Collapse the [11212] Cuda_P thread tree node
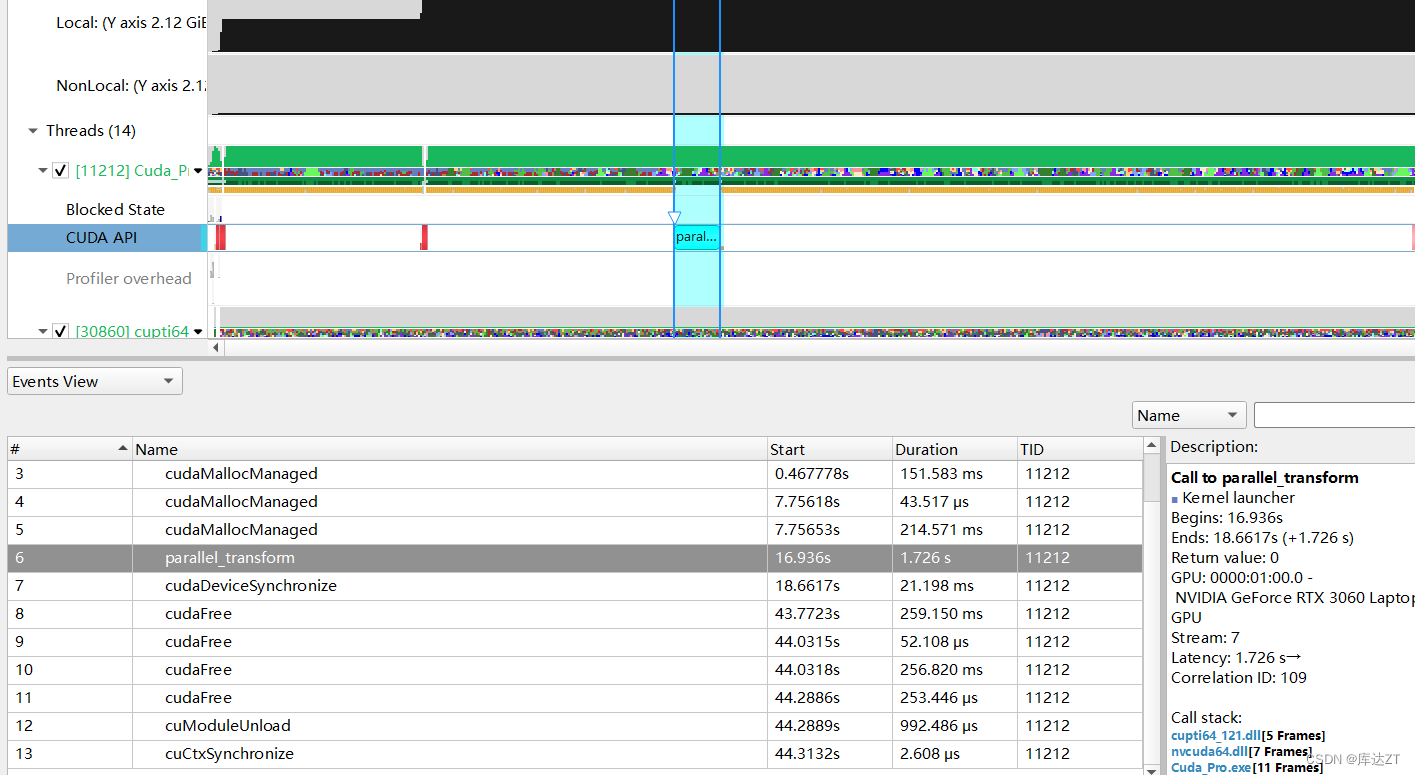This screenshot has height=775, width=1415. 43,171
